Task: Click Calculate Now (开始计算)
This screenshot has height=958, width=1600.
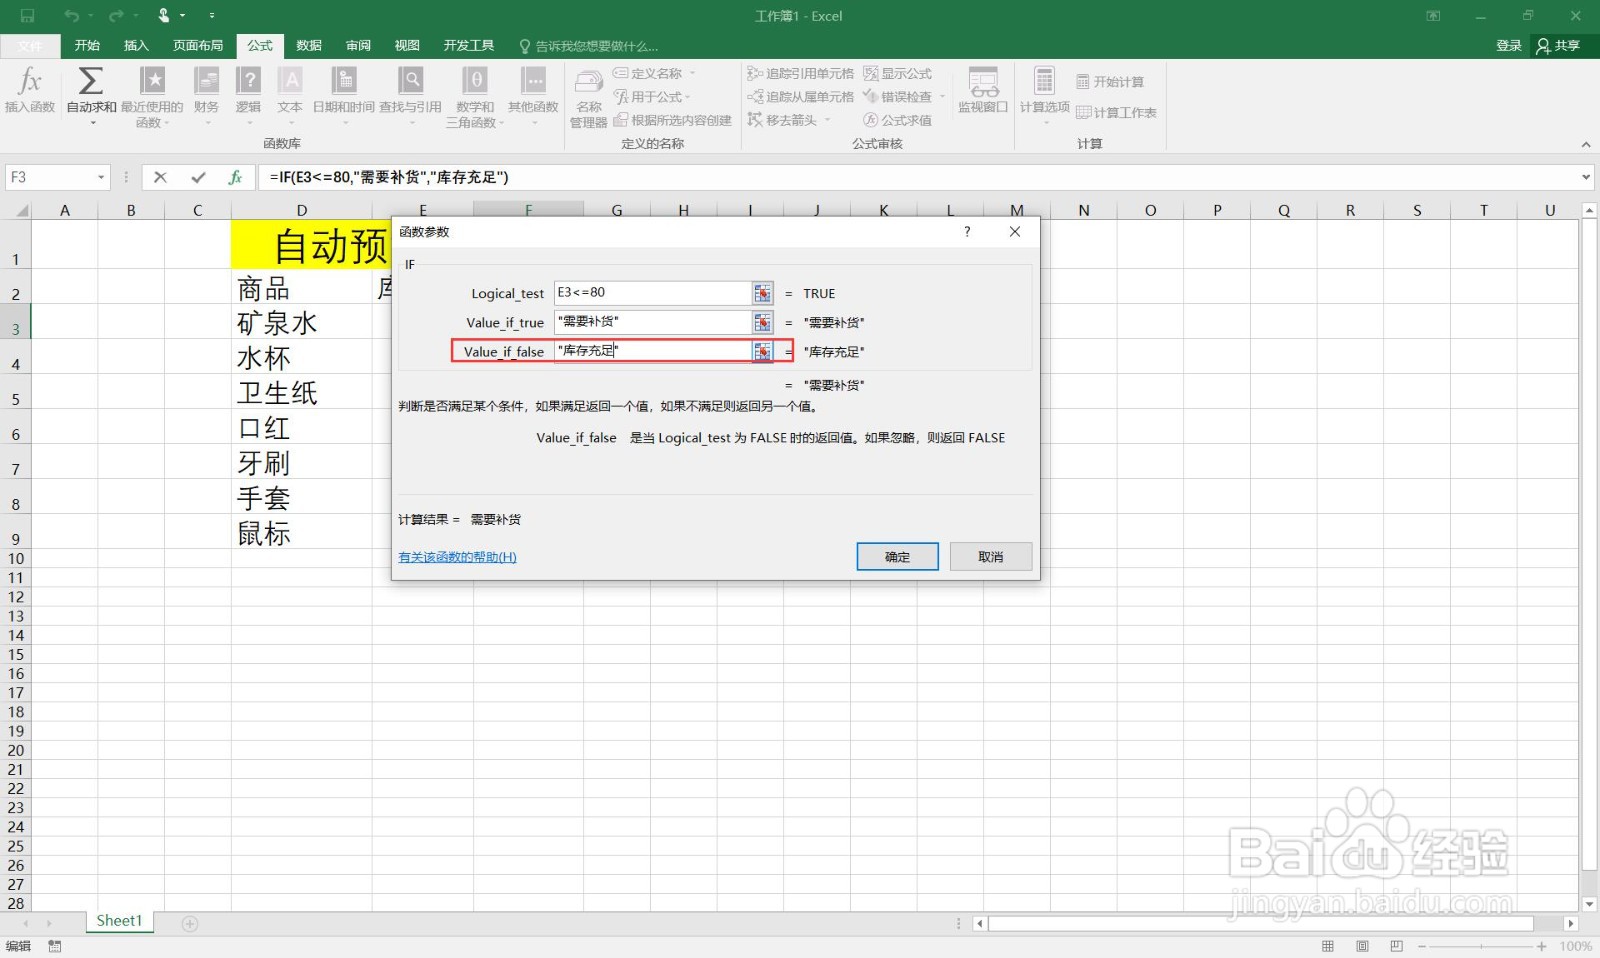Action: coord(1110,82)
